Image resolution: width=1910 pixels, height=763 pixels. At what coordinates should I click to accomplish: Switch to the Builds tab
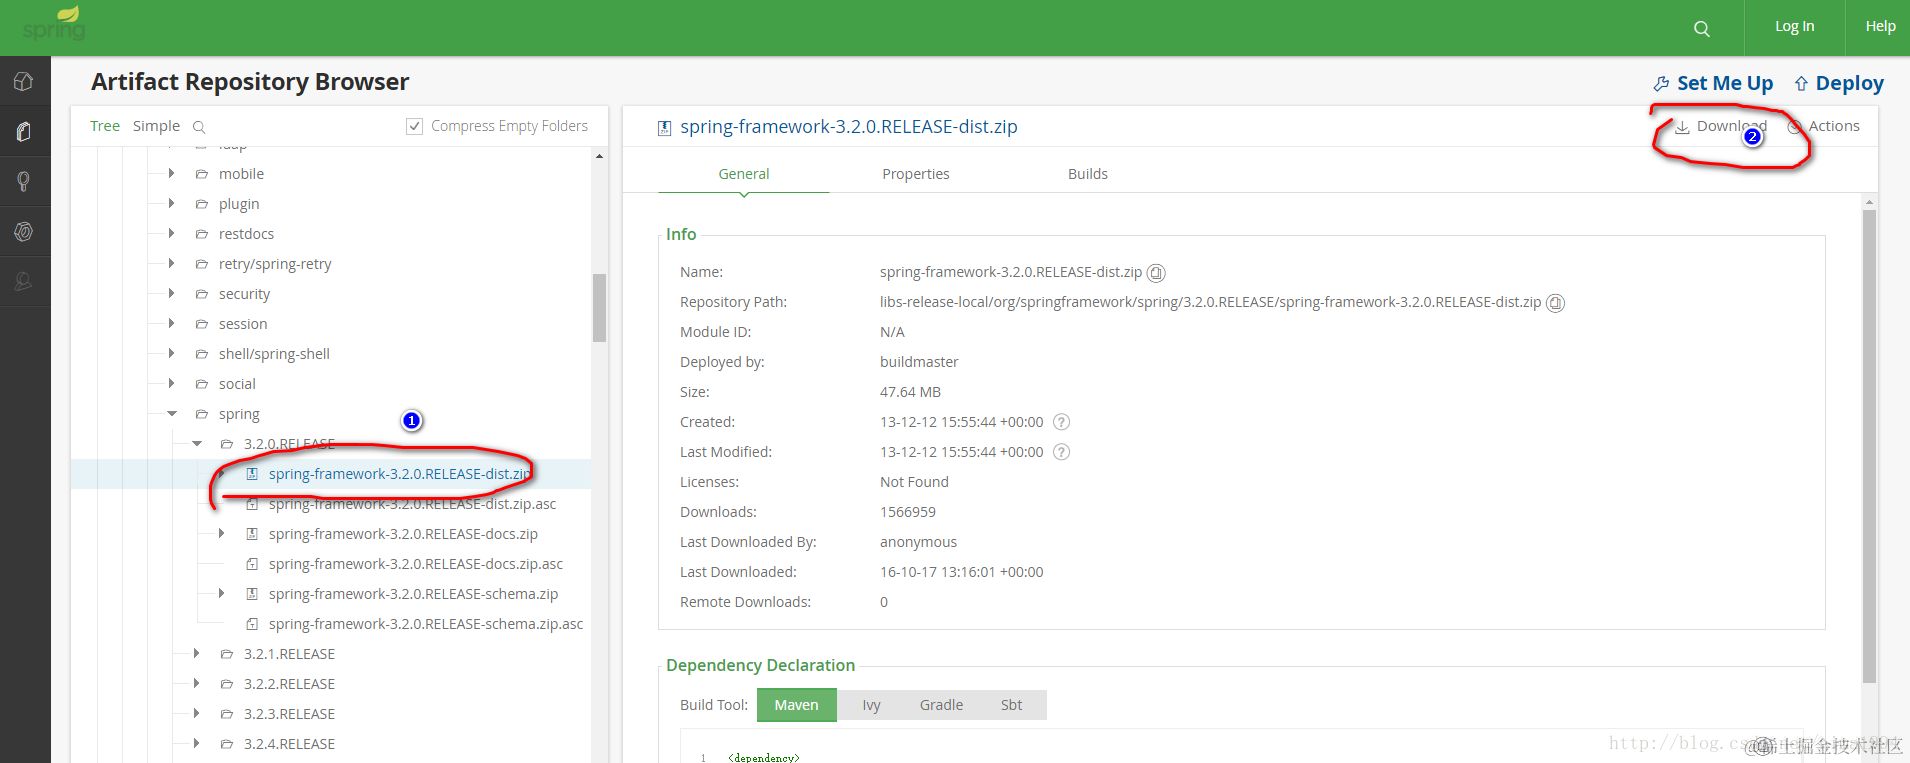click(1088, 174)
